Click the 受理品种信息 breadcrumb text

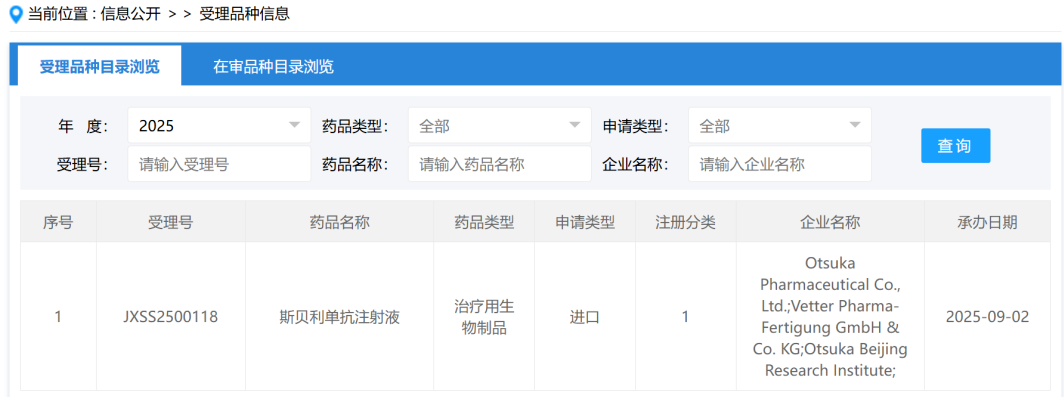[244, 14]
